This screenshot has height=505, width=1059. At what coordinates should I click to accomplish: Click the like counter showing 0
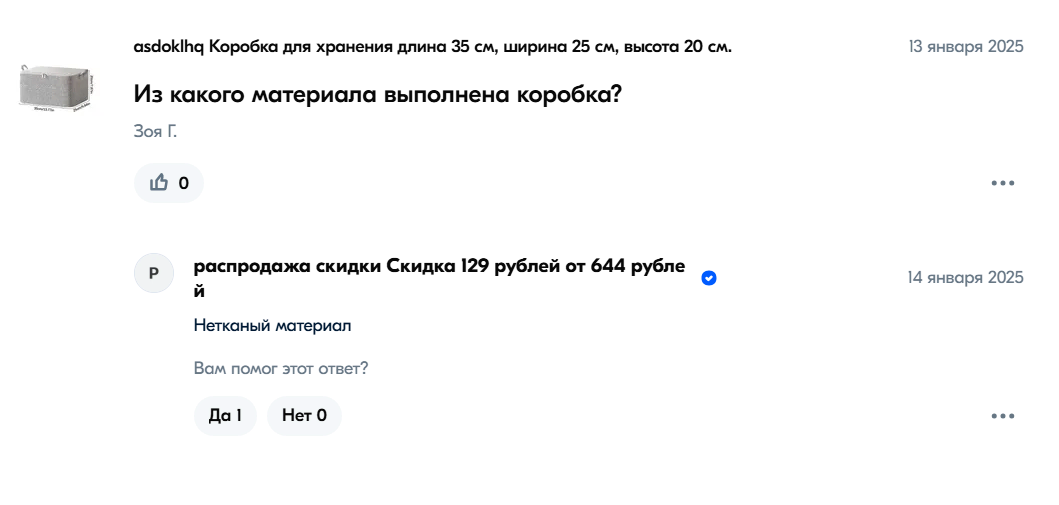[184, 183]
